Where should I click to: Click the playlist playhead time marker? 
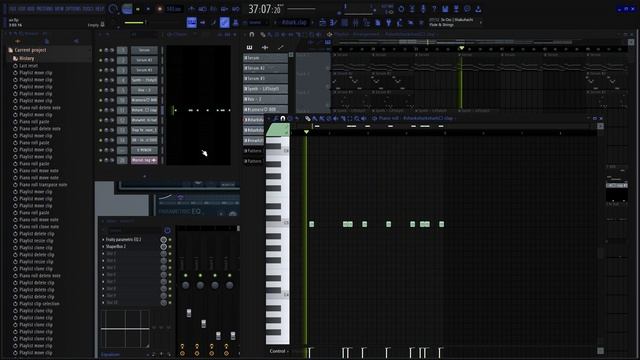pos(461,48)
